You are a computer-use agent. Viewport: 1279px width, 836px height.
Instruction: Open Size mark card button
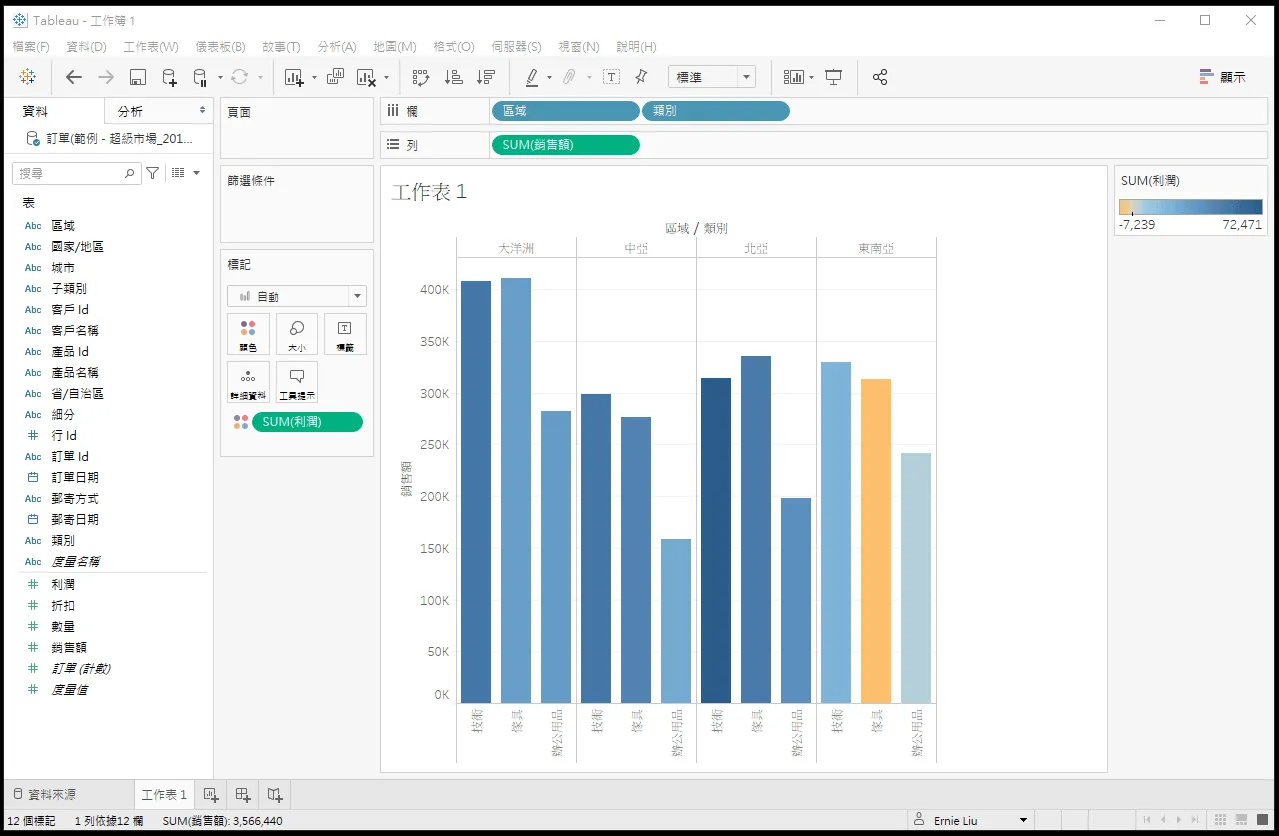click(297, 334)
